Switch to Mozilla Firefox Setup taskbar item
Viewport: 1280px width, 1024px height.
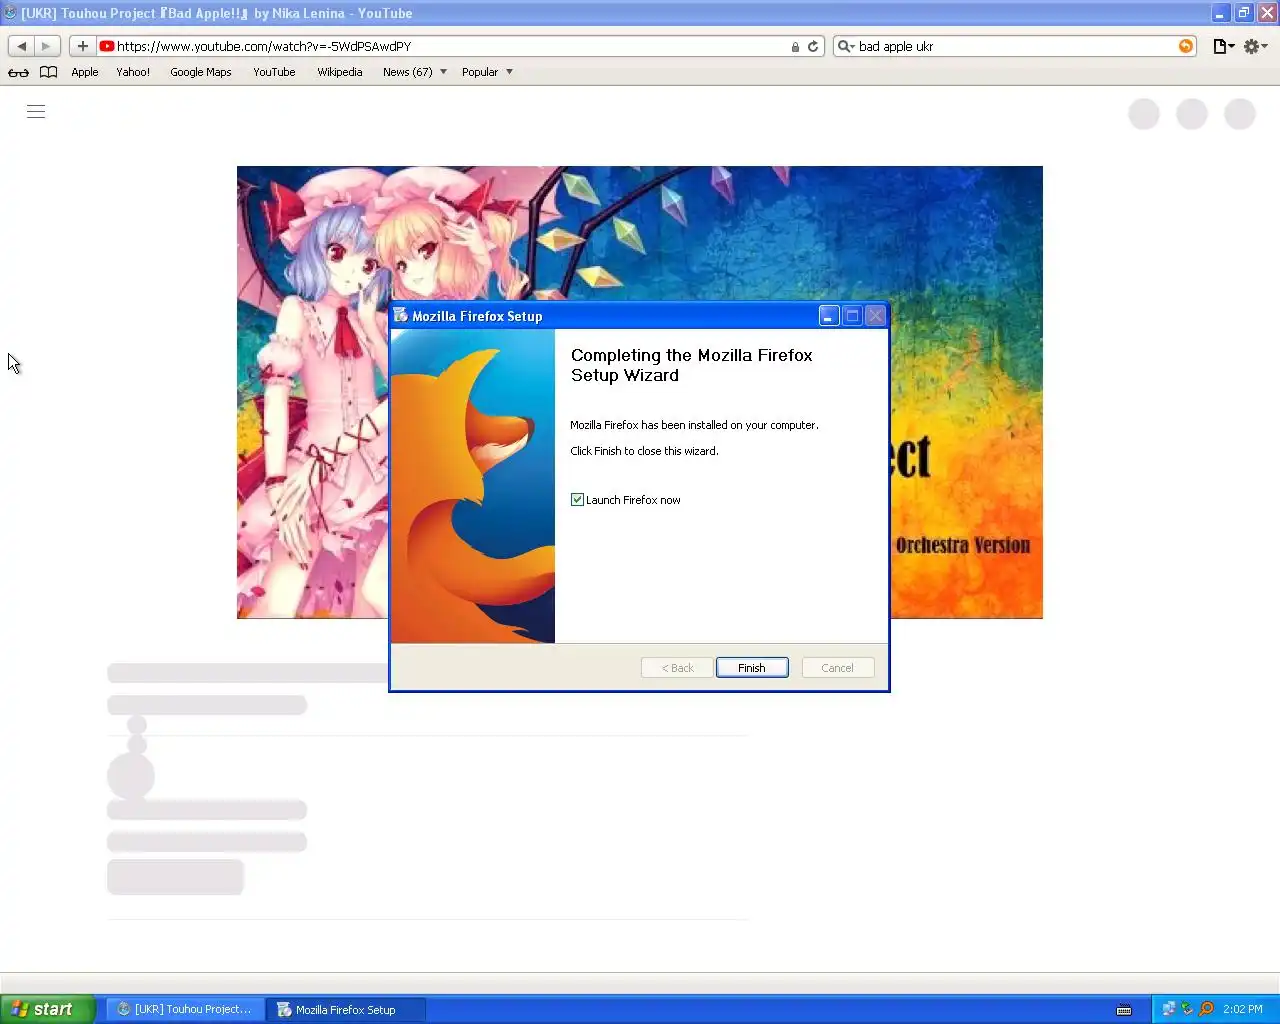[x=346, y=1009]
